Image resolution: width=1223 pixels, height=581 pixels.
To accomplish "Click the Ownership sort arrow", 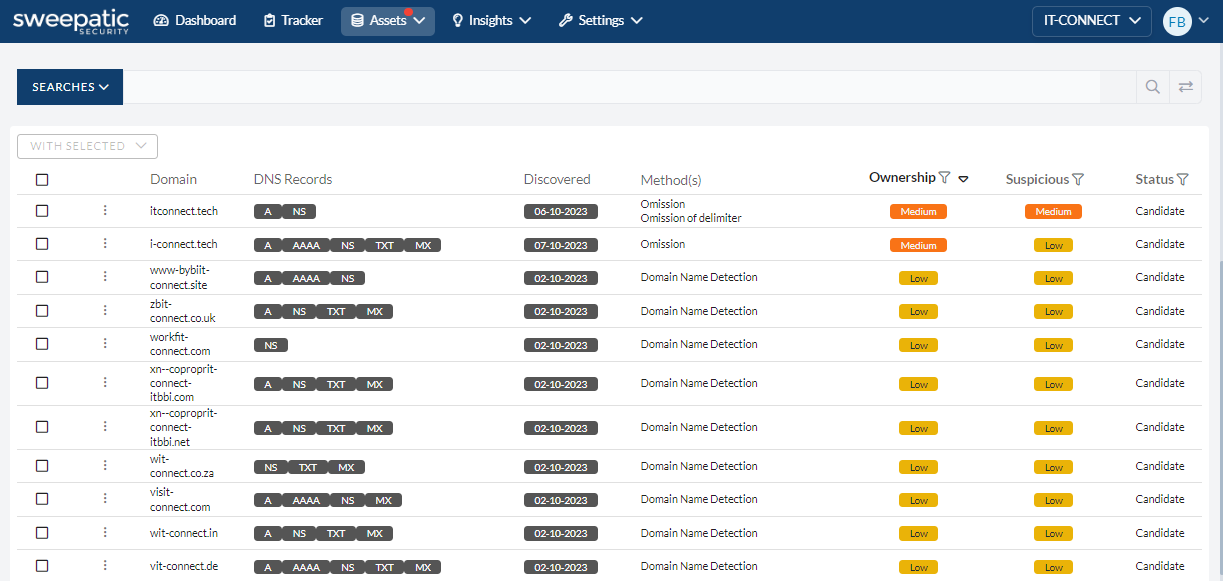I will point(963,180).
